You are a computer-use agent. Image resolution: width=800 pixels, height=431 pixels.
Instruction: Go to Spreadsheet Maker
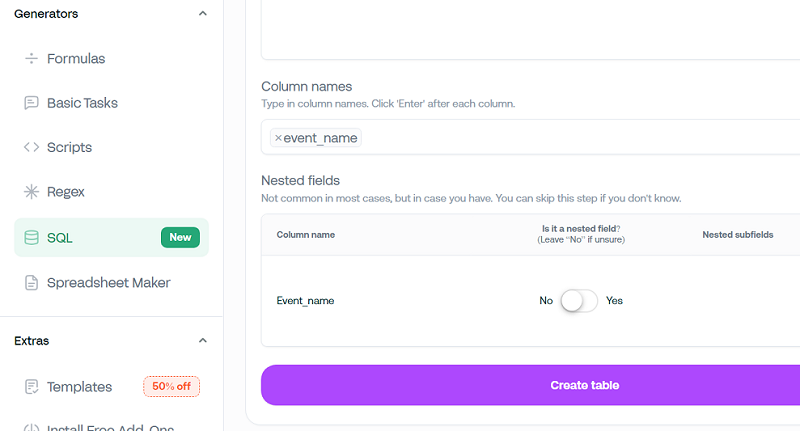point(108,283)
